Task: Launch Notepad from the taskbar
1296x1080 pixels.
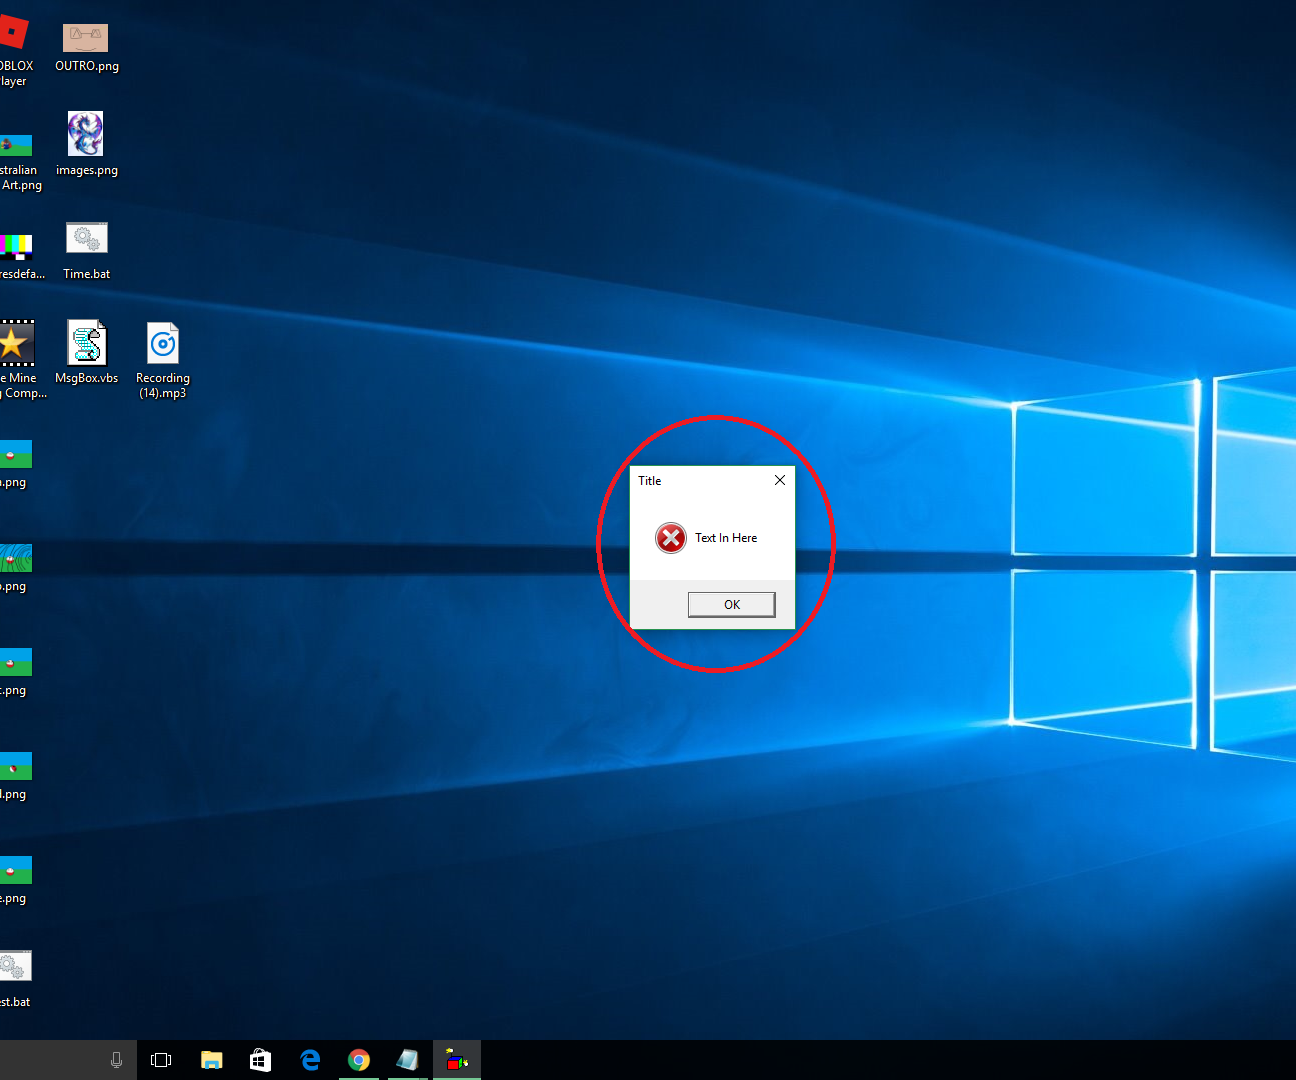Action: [x=408, y=1060]
